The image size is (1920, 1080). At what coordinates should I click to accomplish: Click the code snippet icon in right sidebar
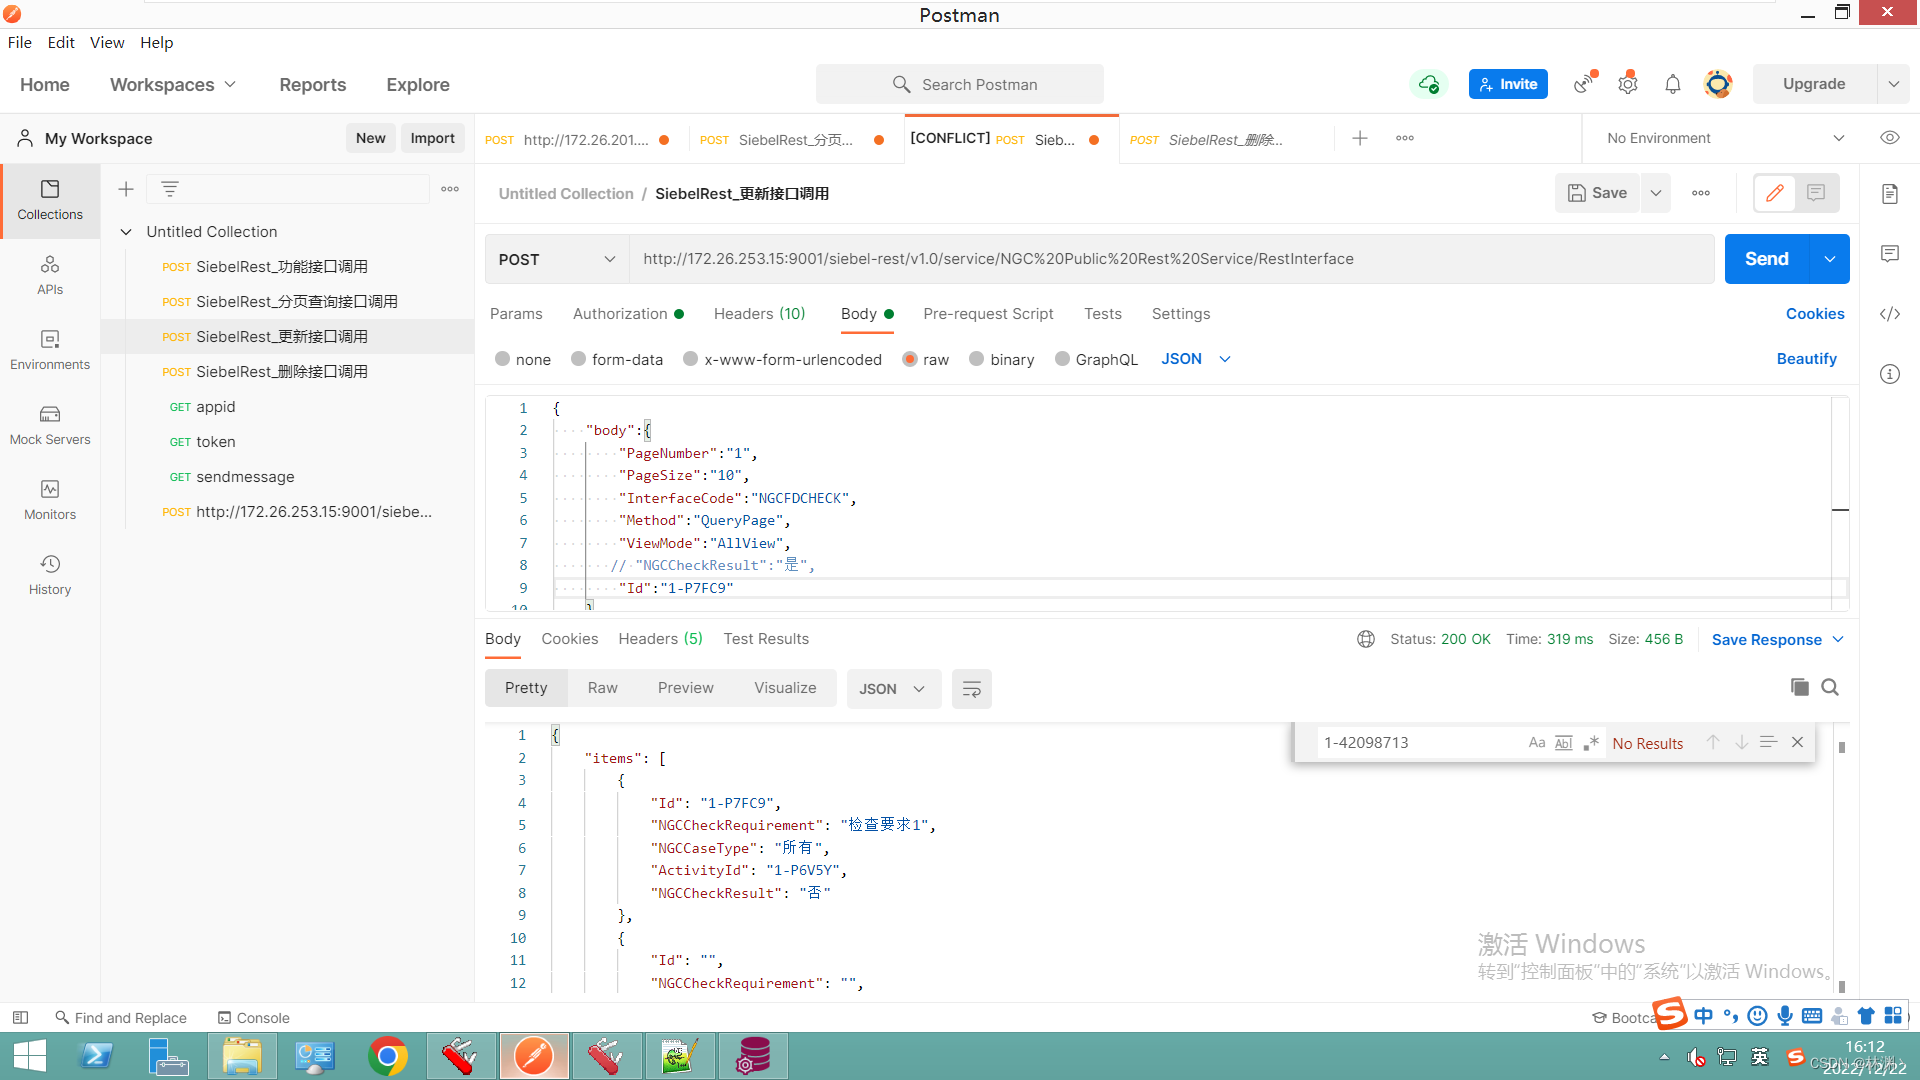[1889, 314]
